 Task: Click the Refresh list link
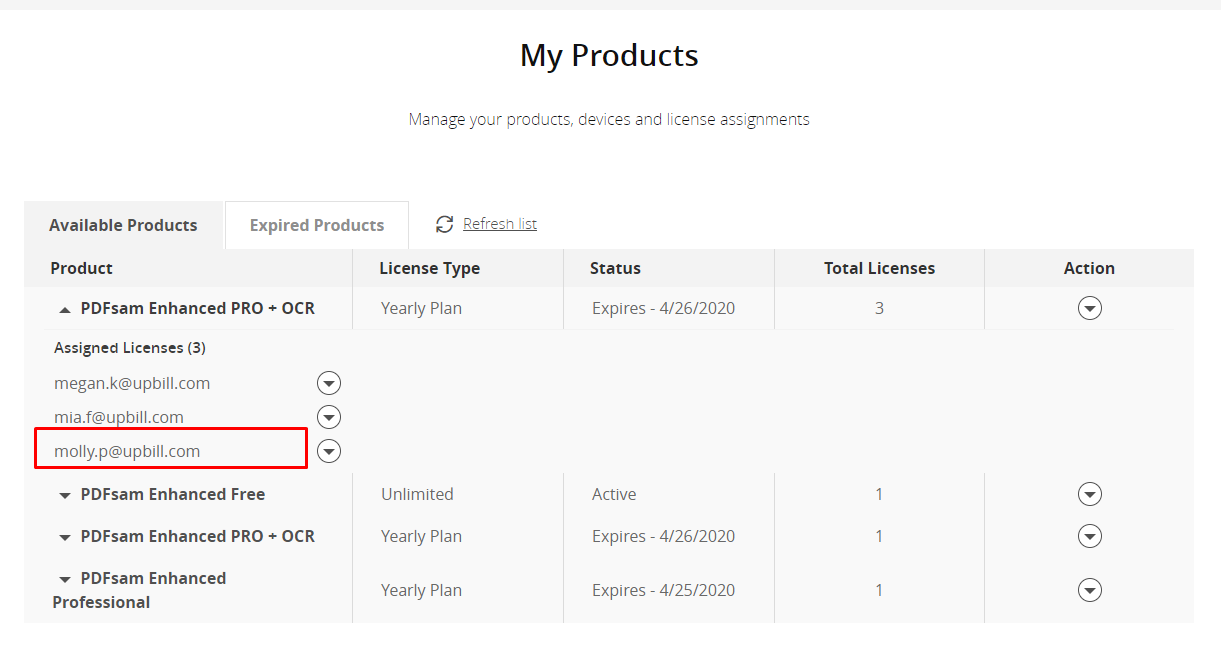click(x=500, y=224)
